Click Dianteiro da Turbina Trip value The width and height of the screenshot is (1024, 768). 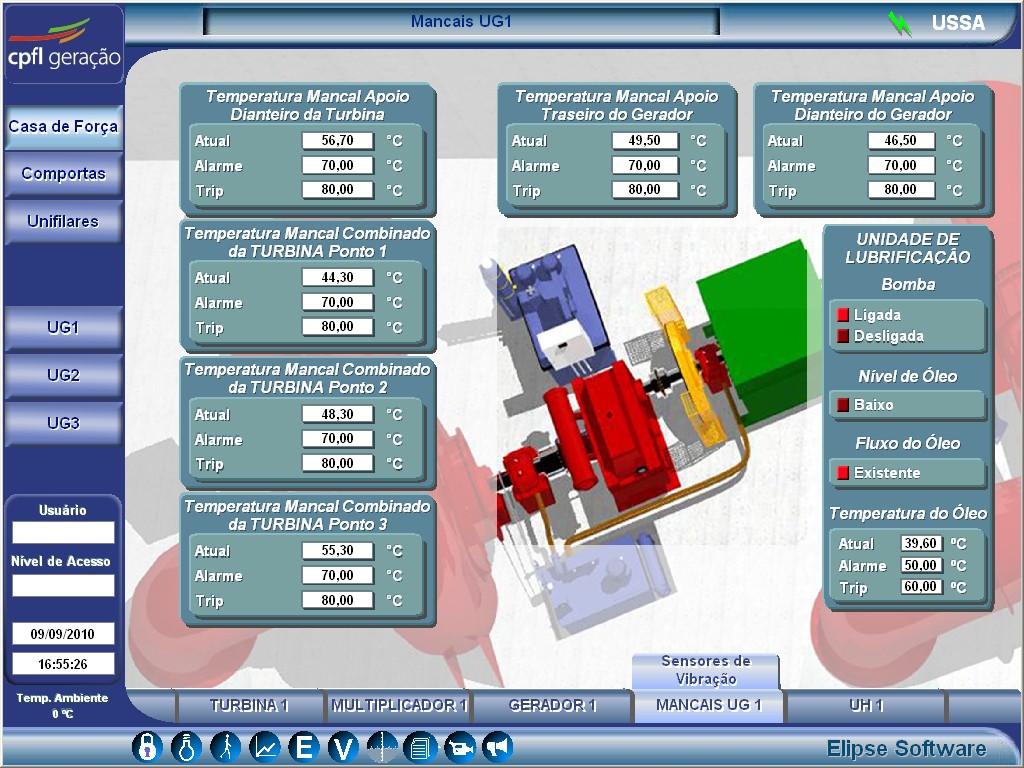[338, 190]
